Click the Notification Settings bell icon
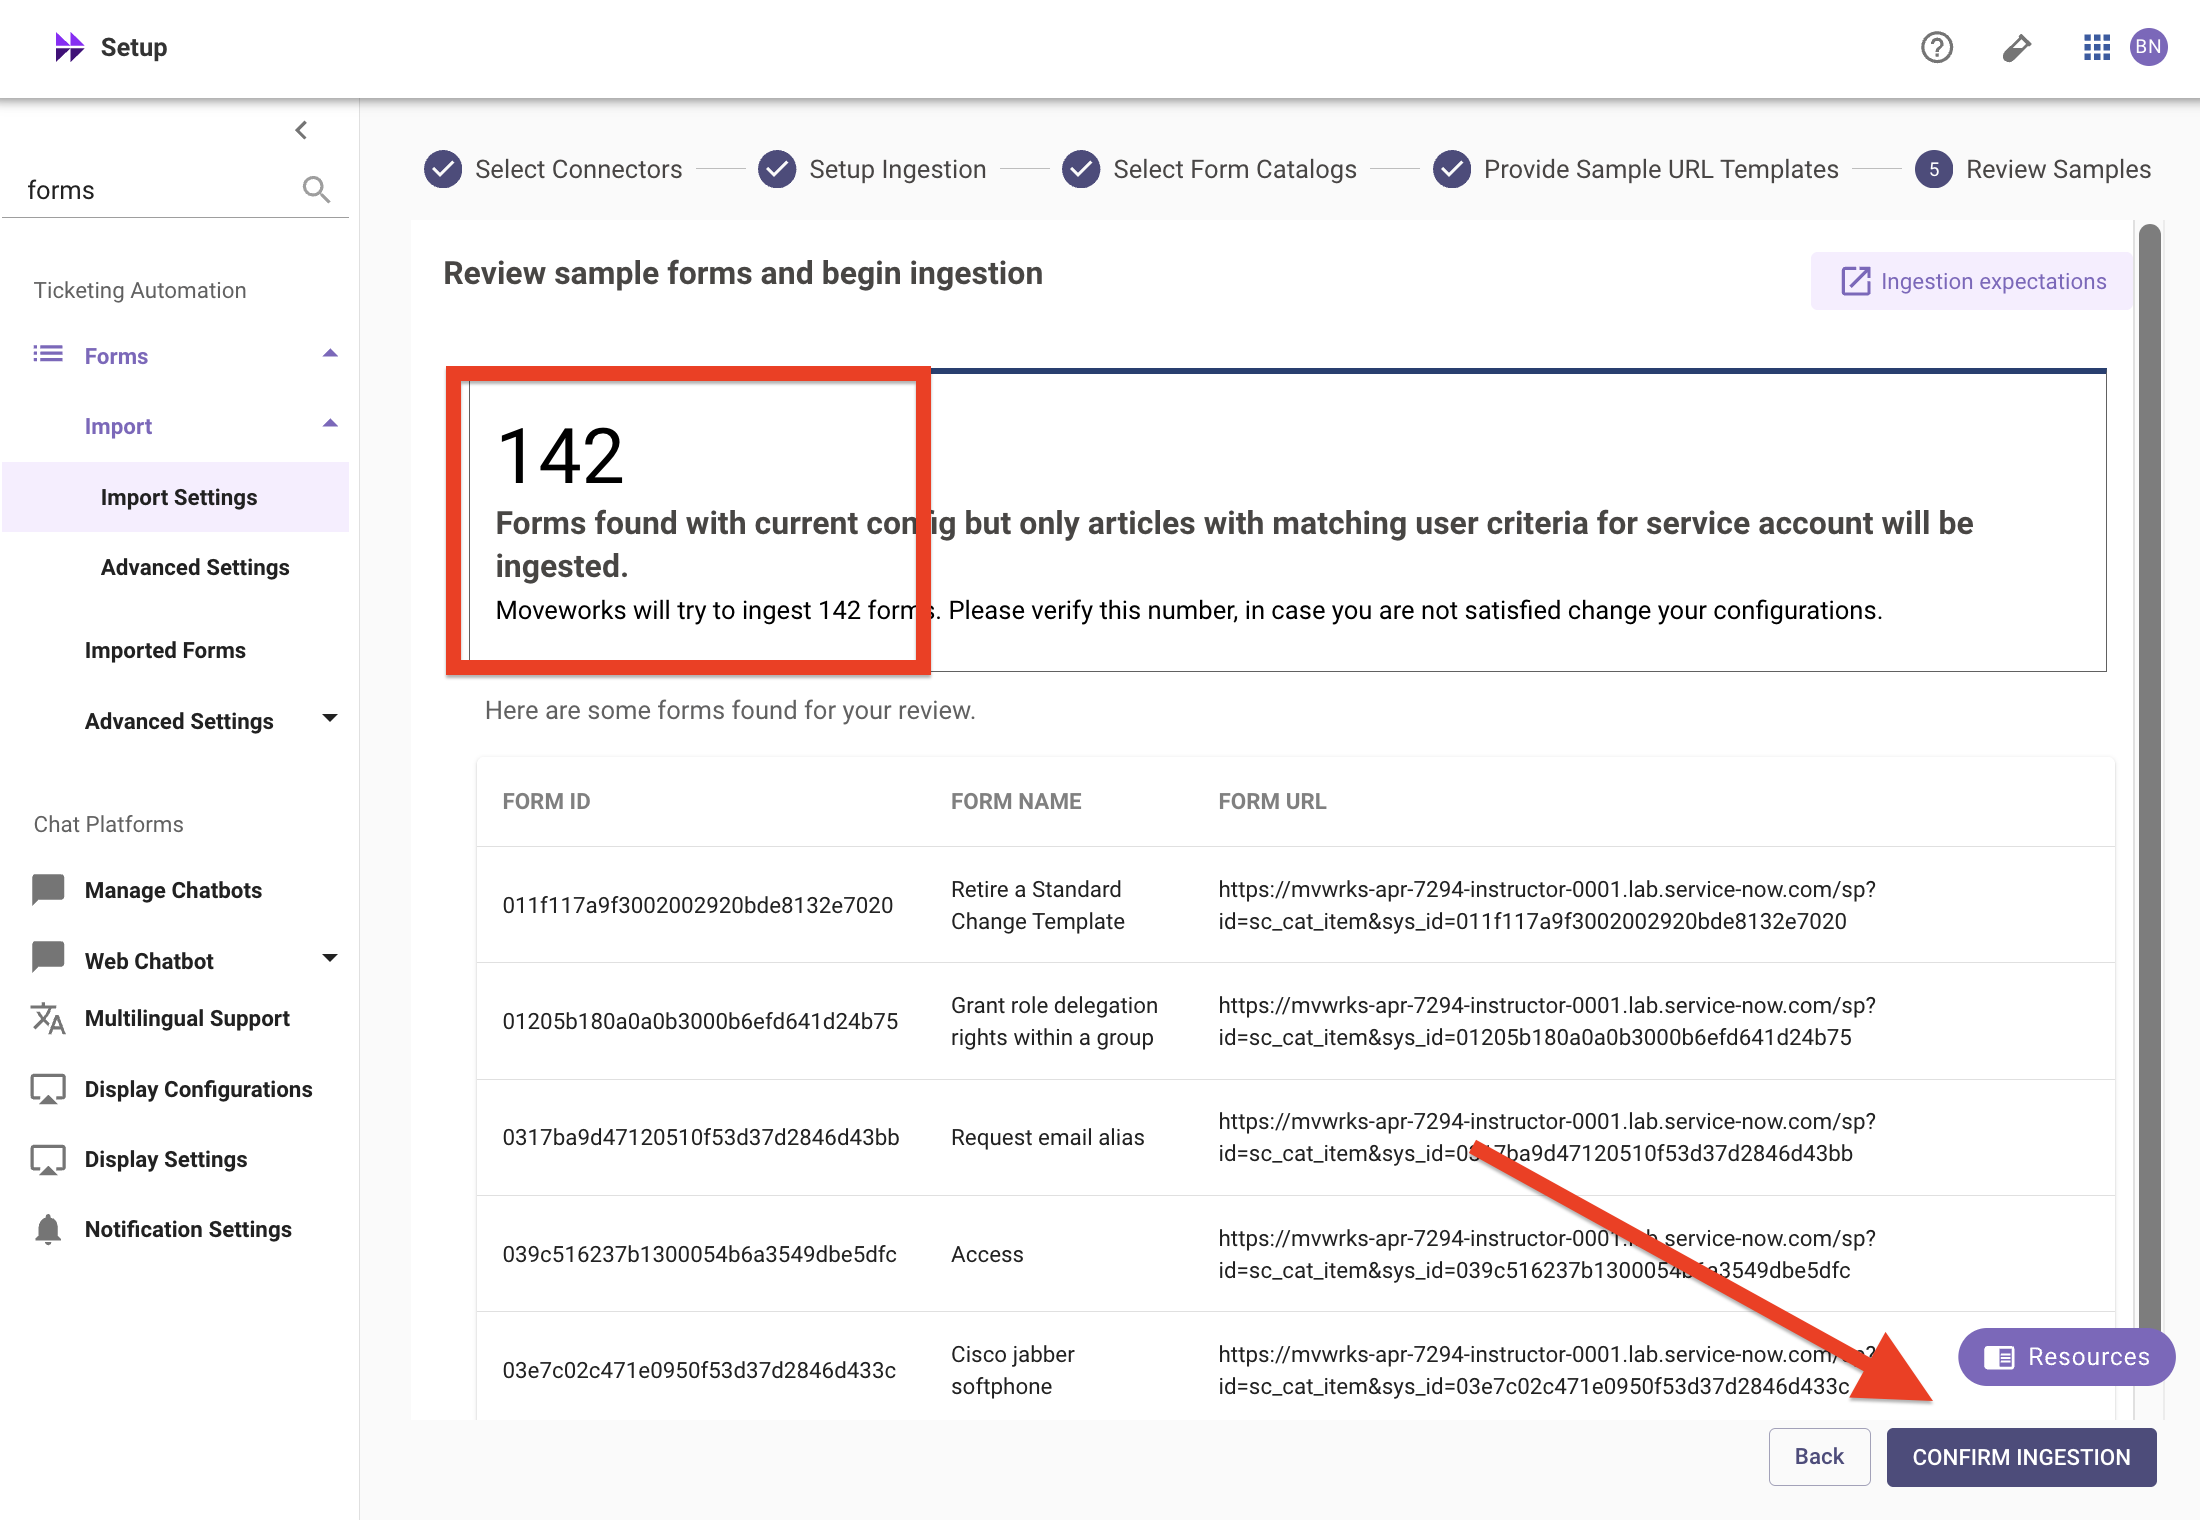This screenshot has width=2200, height=1520. pos(48,1229)
